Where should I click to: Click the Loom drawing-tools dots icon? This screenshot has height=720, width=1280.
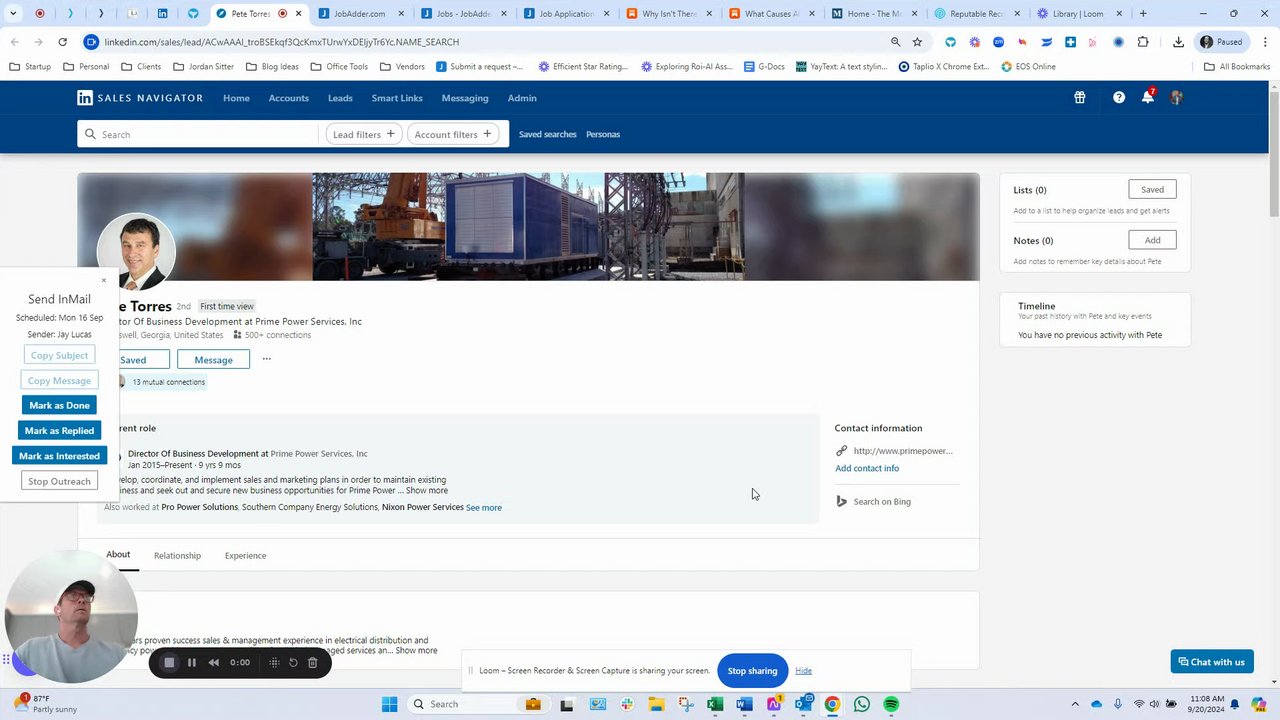pyautogui.click(x=274, y=662)
